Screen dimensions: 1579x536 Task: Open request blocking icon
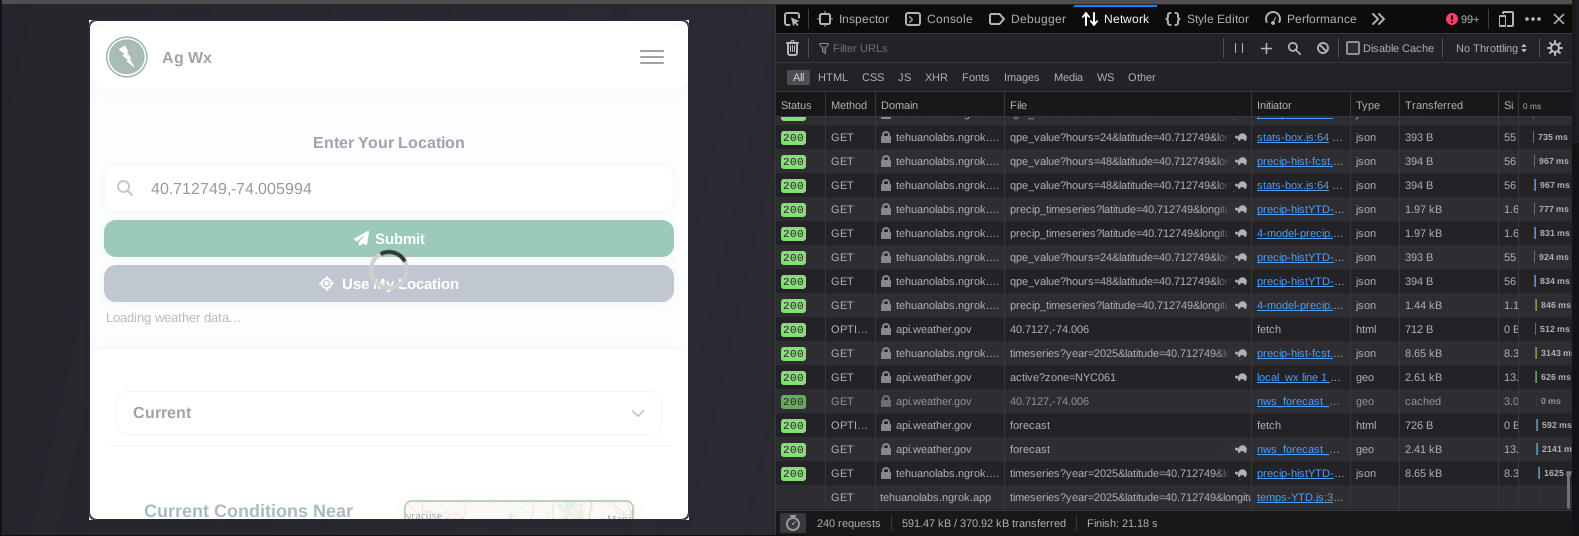coord(1322,48)
